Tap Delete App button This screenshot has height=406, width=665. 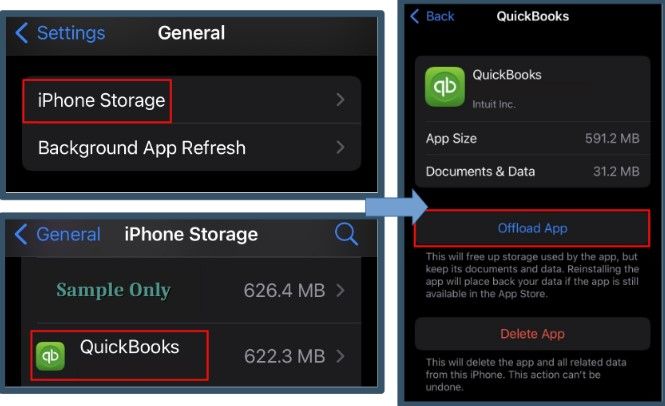532,334
